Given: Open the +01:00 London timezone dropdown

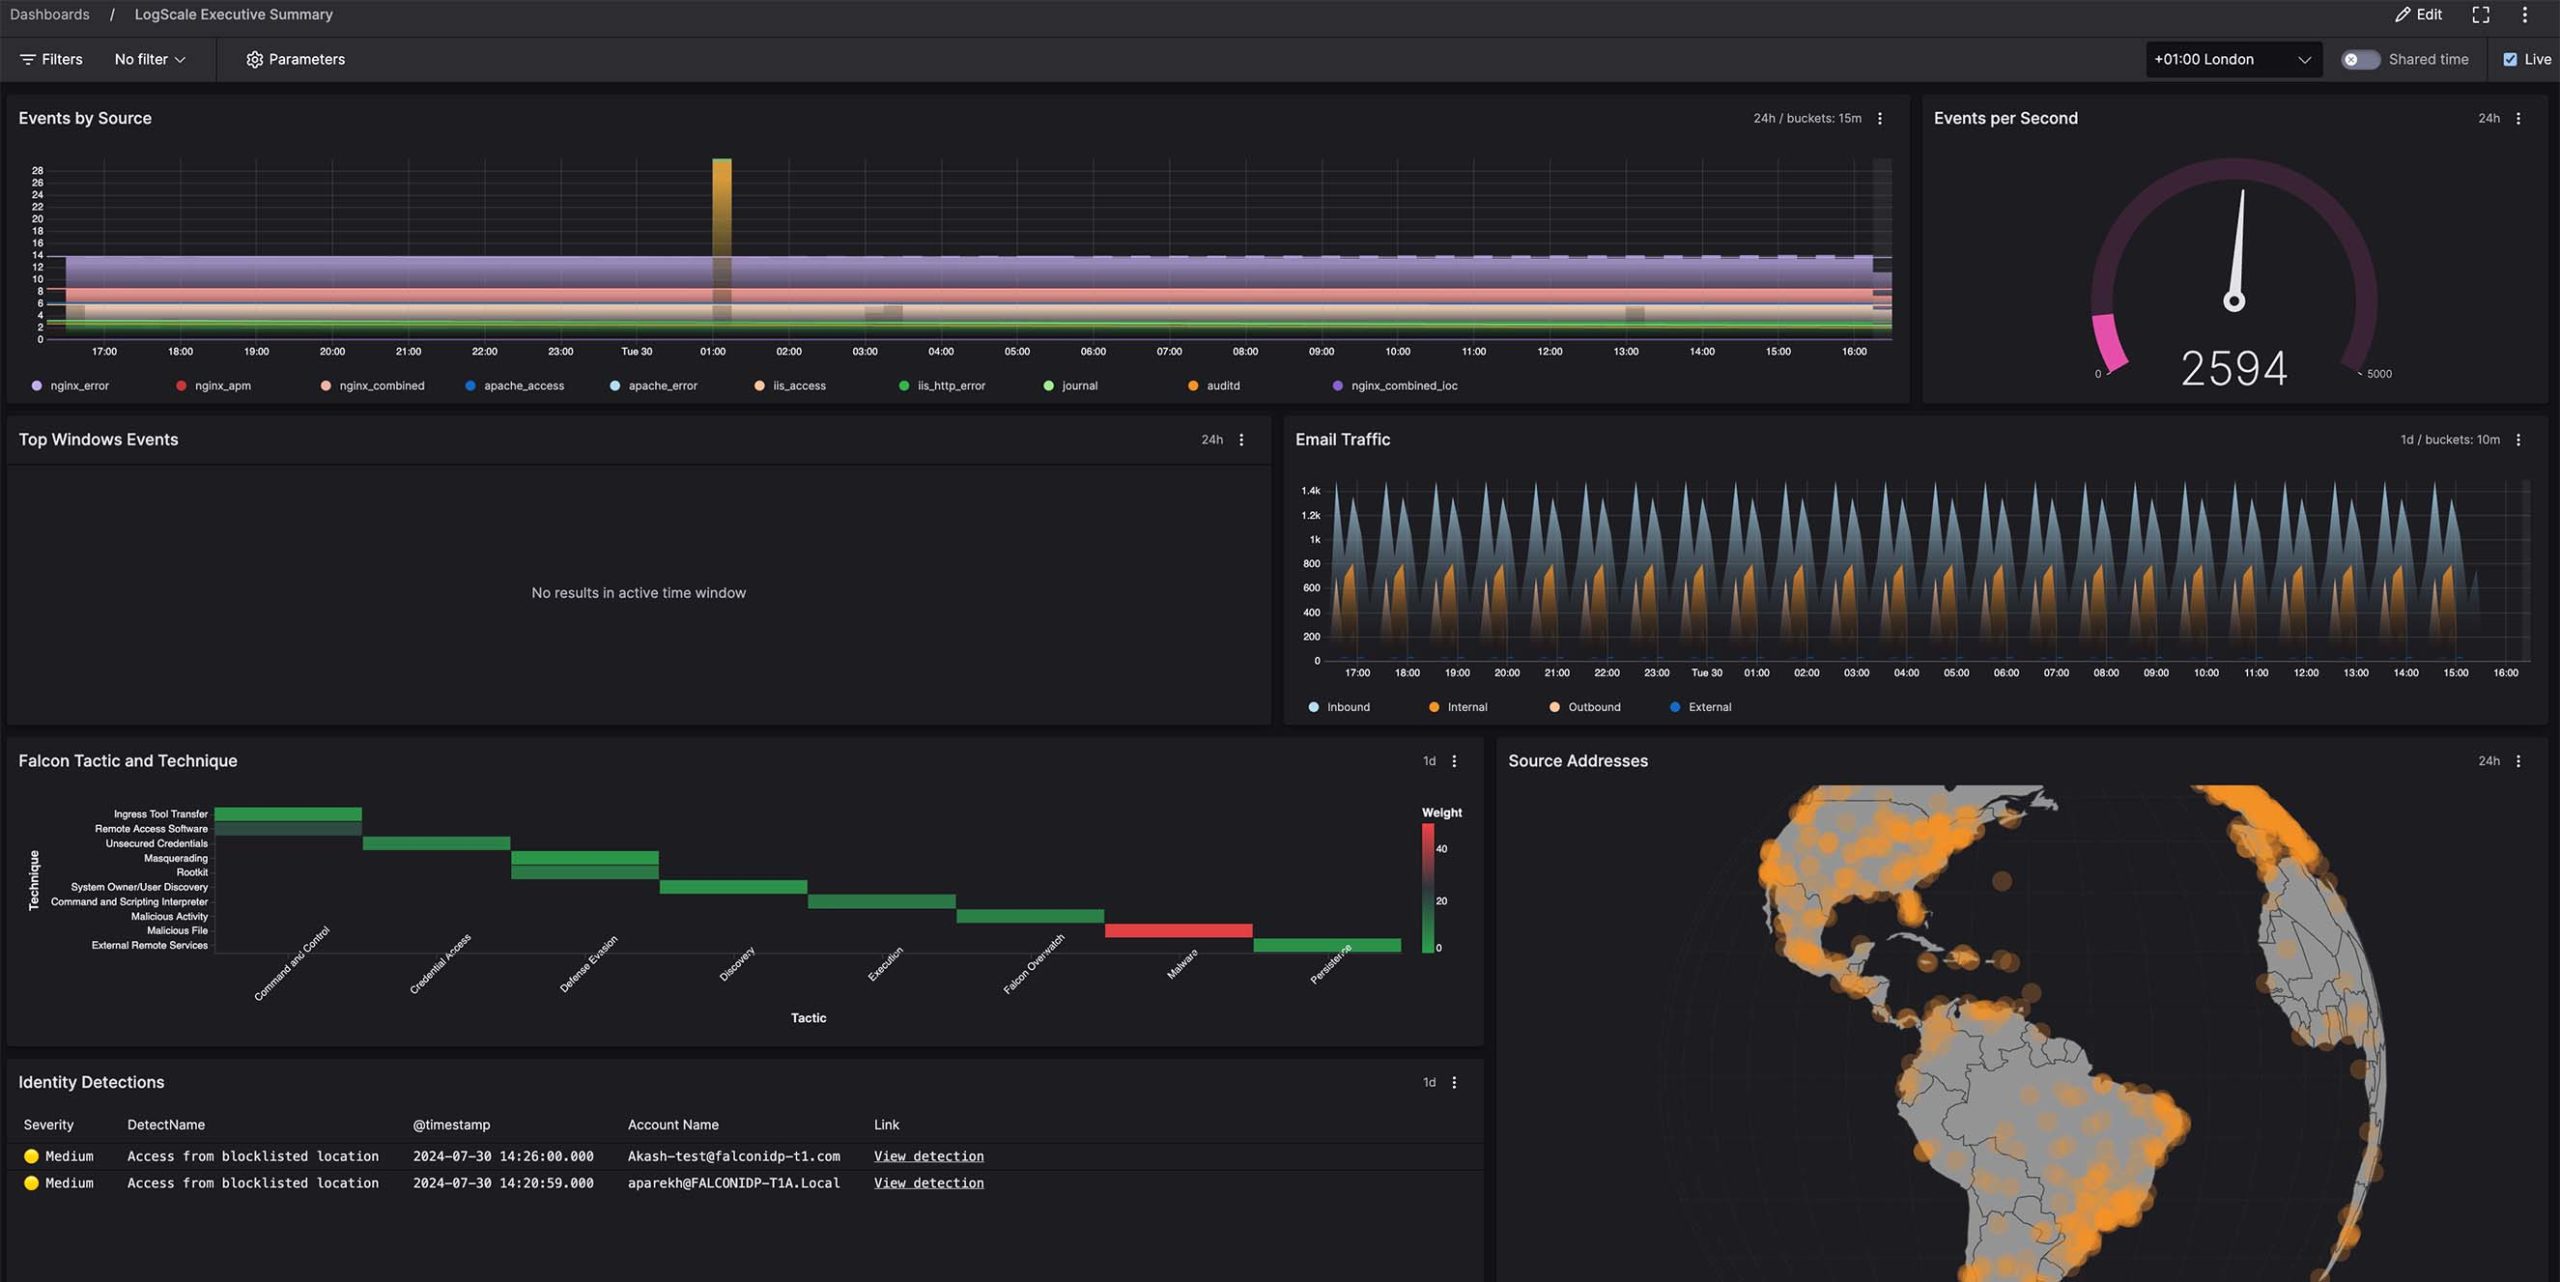Looking at the screenshot, I should tap(2233, 59).
